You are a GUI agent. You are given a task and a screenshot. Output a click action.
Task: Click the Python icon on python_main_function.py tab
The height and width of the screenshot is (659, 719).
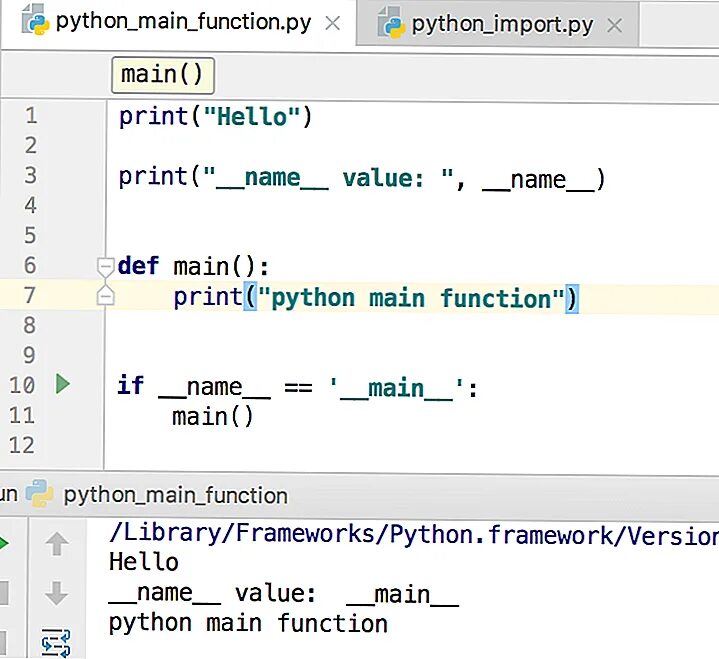36,21
